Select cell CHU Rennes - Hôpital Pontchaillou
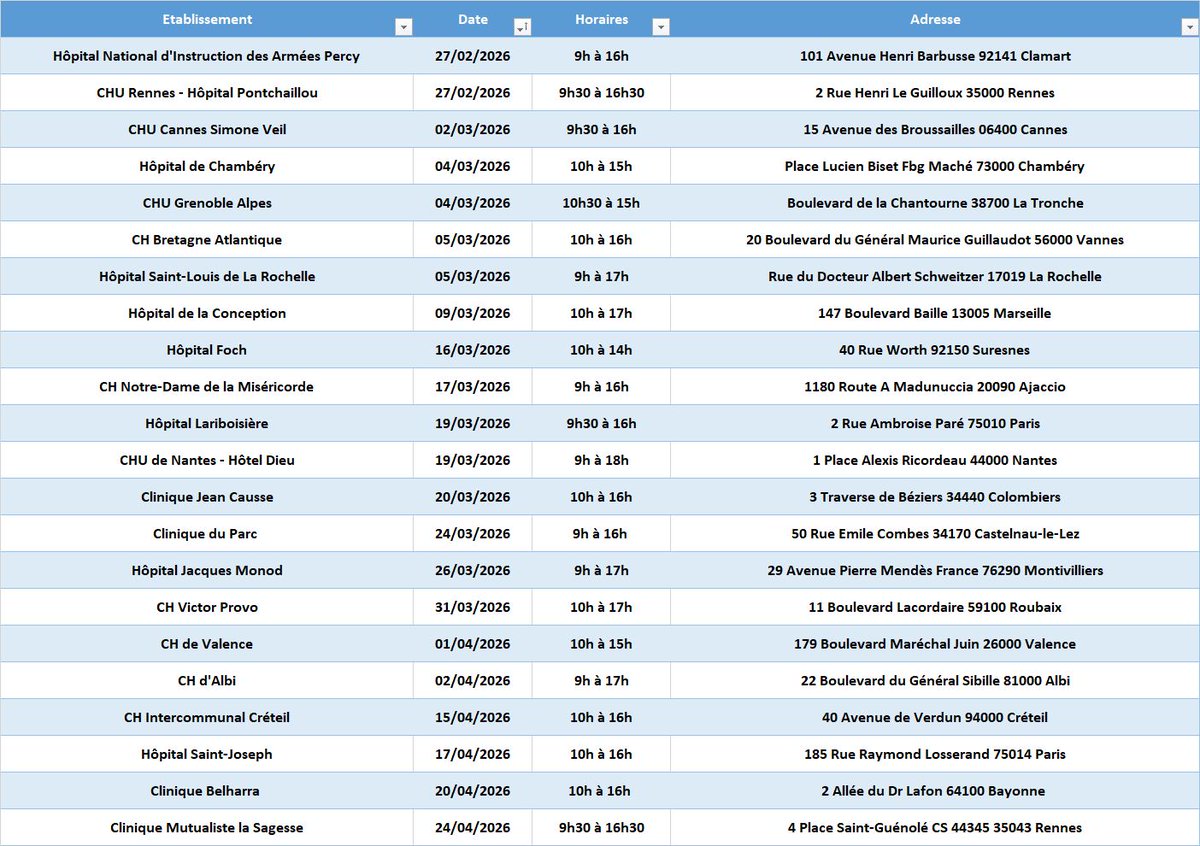1200x846 pixels. point(207,93)
